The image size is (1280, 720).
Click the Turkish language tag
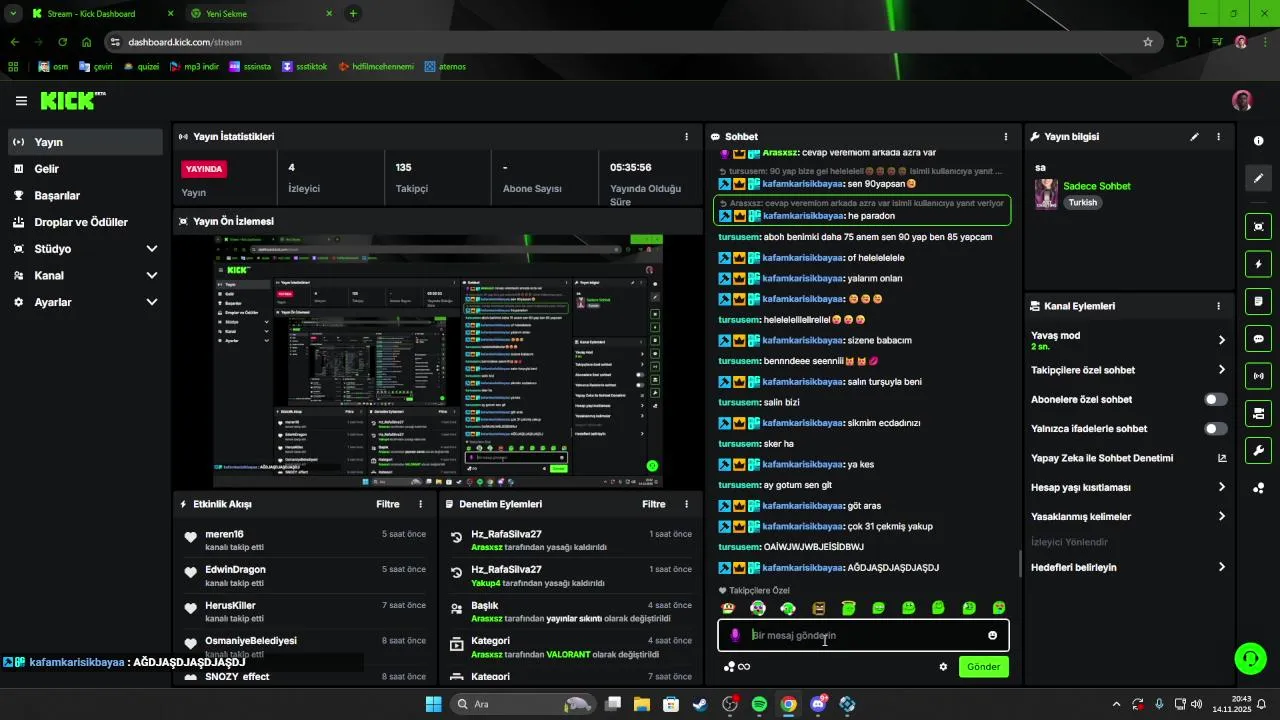click(x=1083, y=202)
